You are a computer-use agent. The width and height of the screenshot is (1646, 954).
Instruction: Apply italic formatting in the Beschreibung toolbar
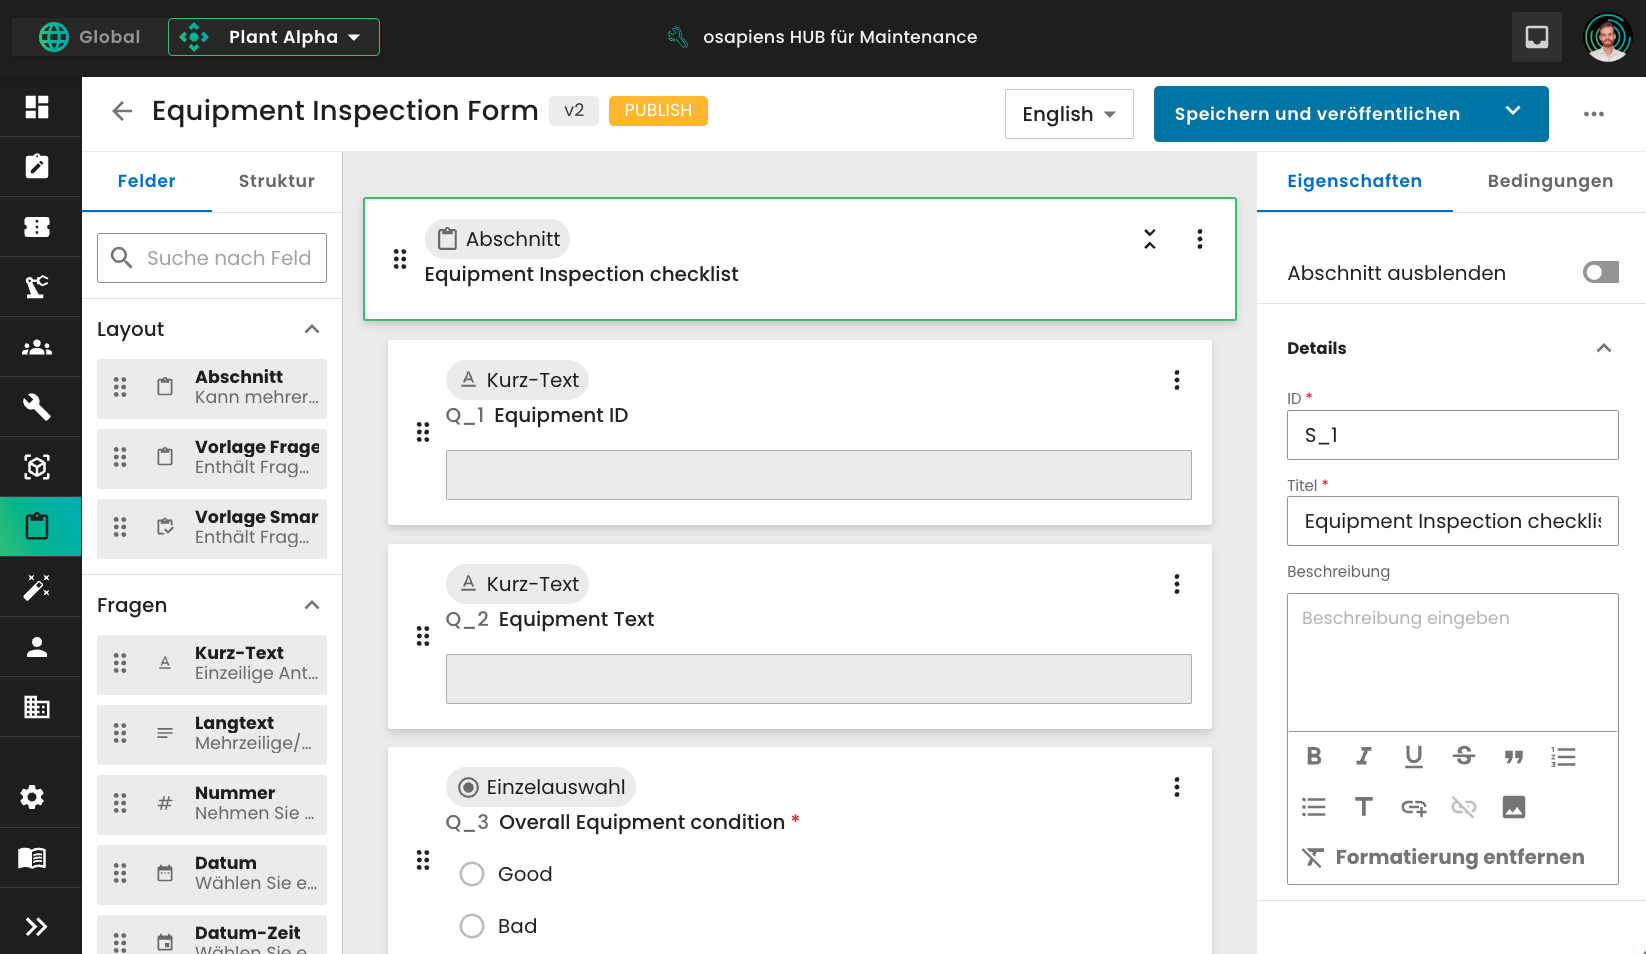pyautogui.click(x=1363, y=756)
